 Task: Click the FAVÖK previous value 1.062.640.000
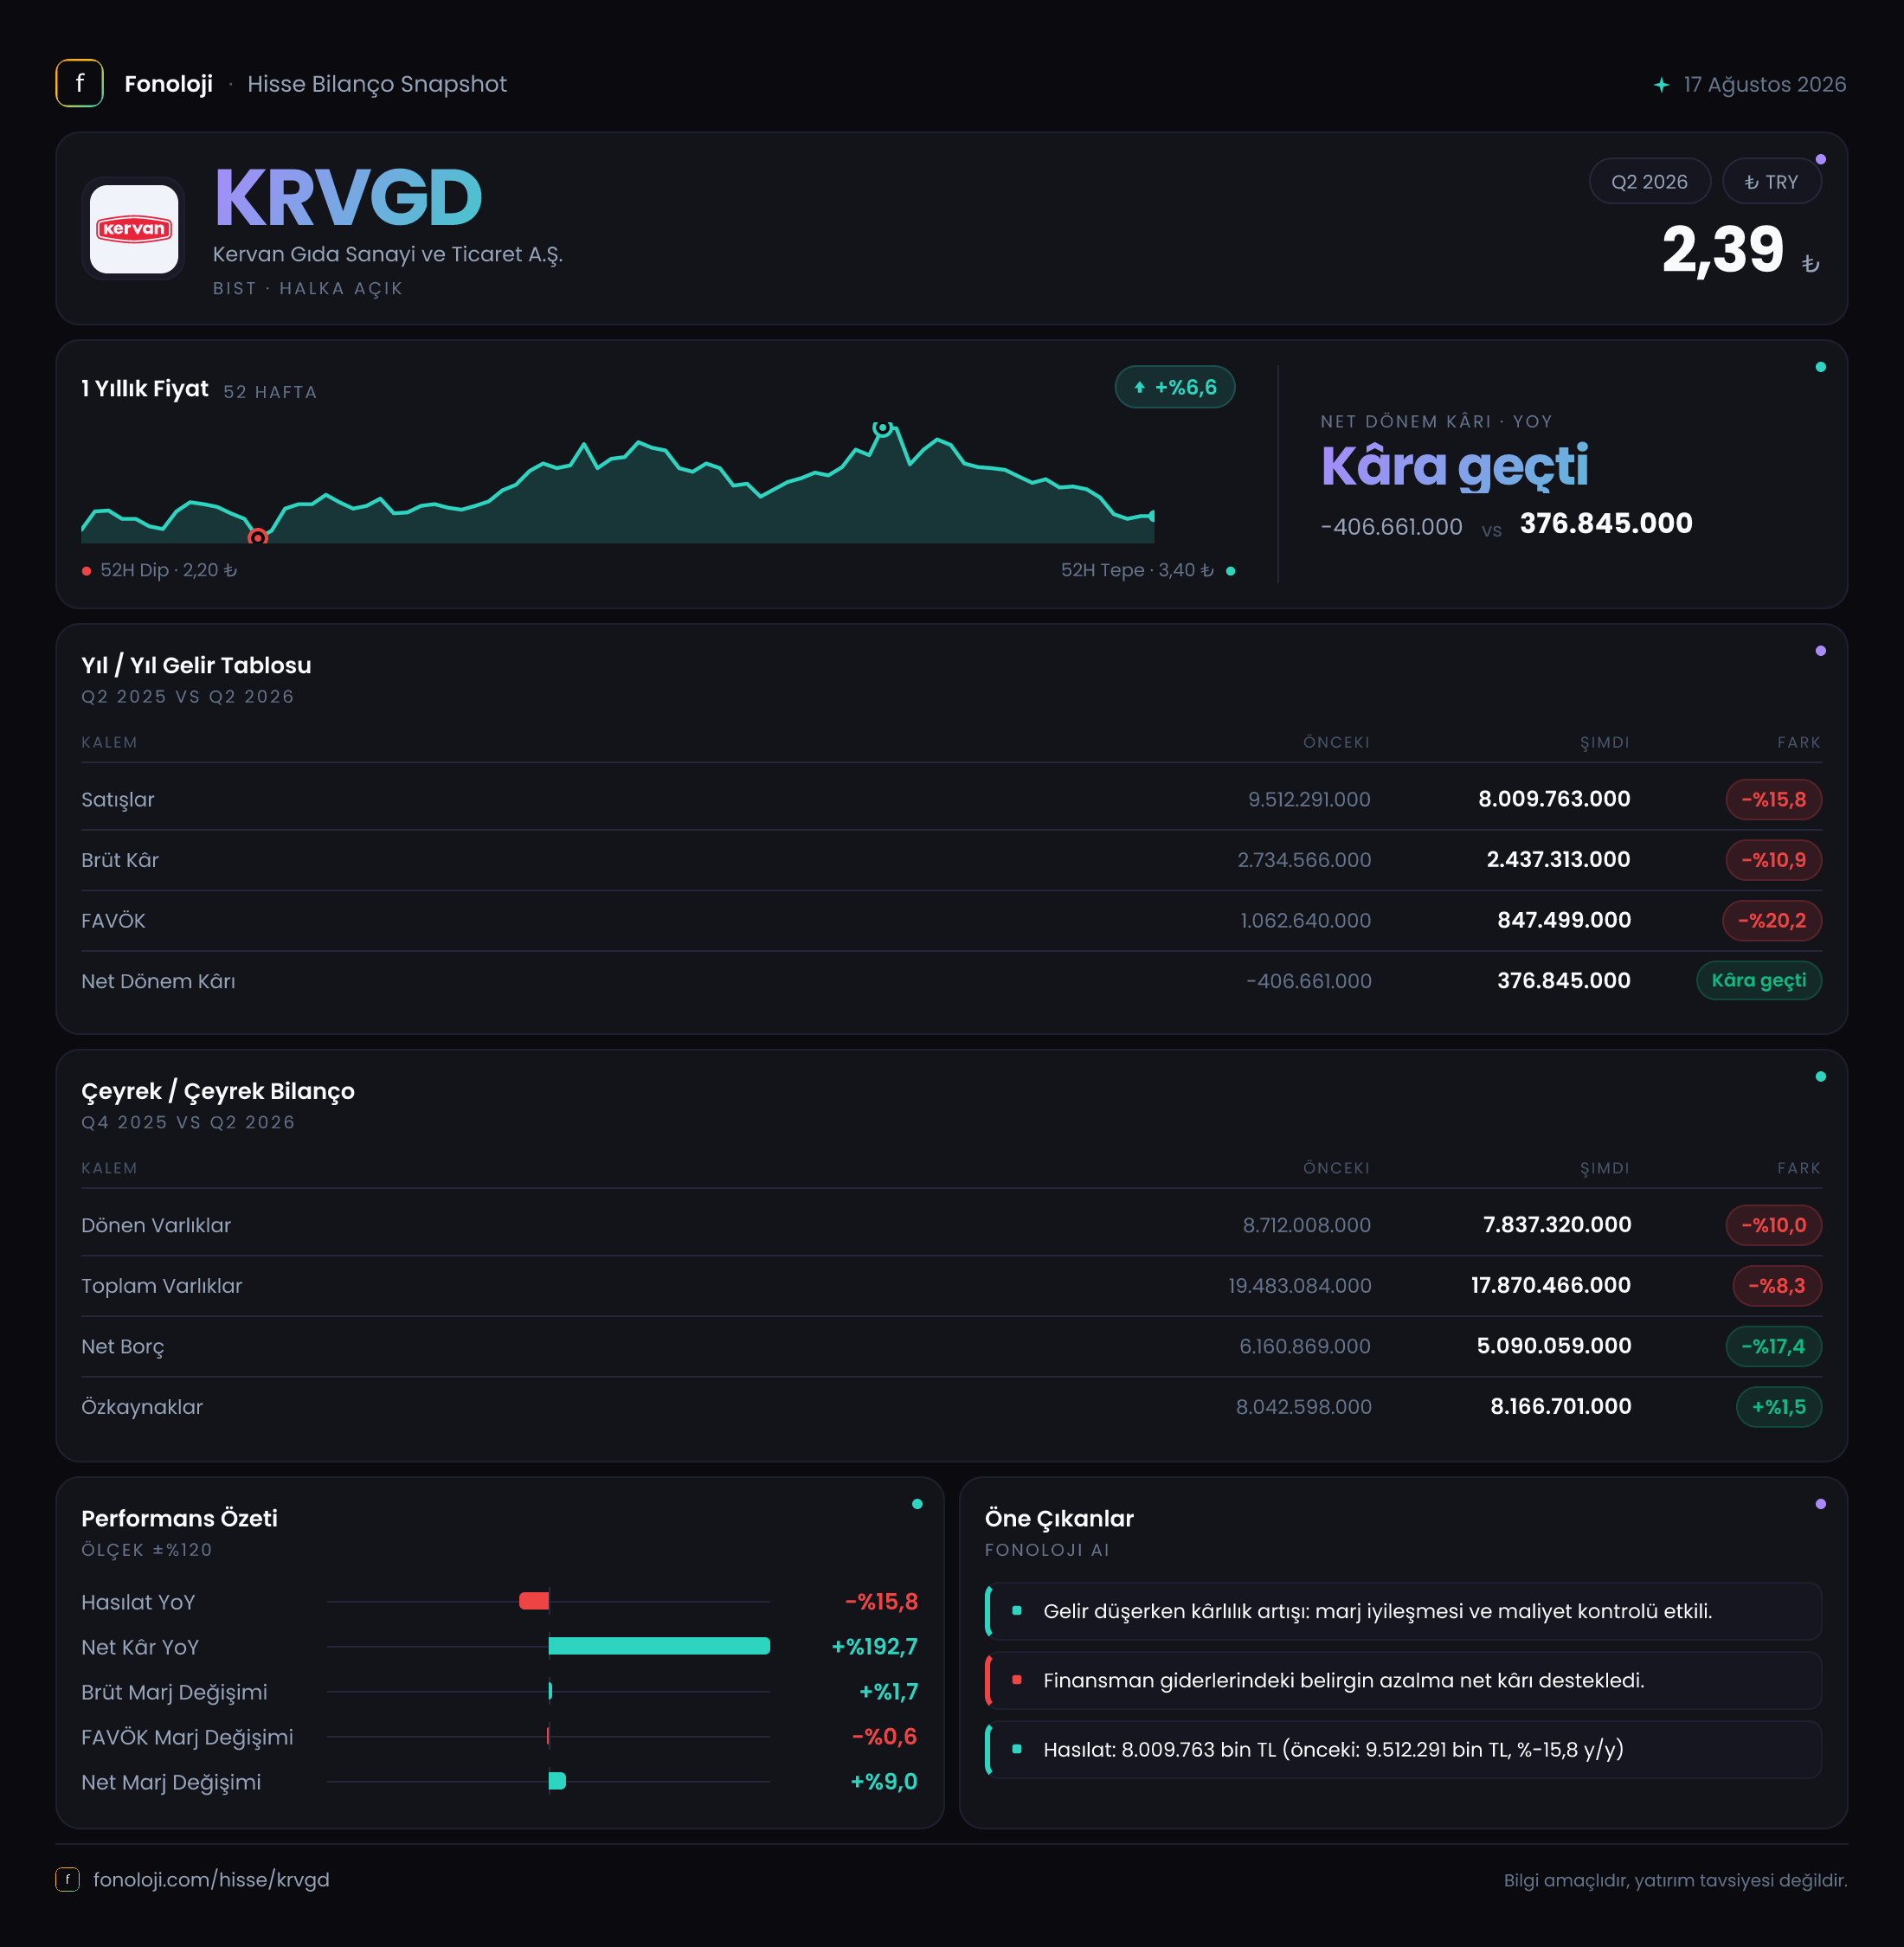[x=1305, y=920]
